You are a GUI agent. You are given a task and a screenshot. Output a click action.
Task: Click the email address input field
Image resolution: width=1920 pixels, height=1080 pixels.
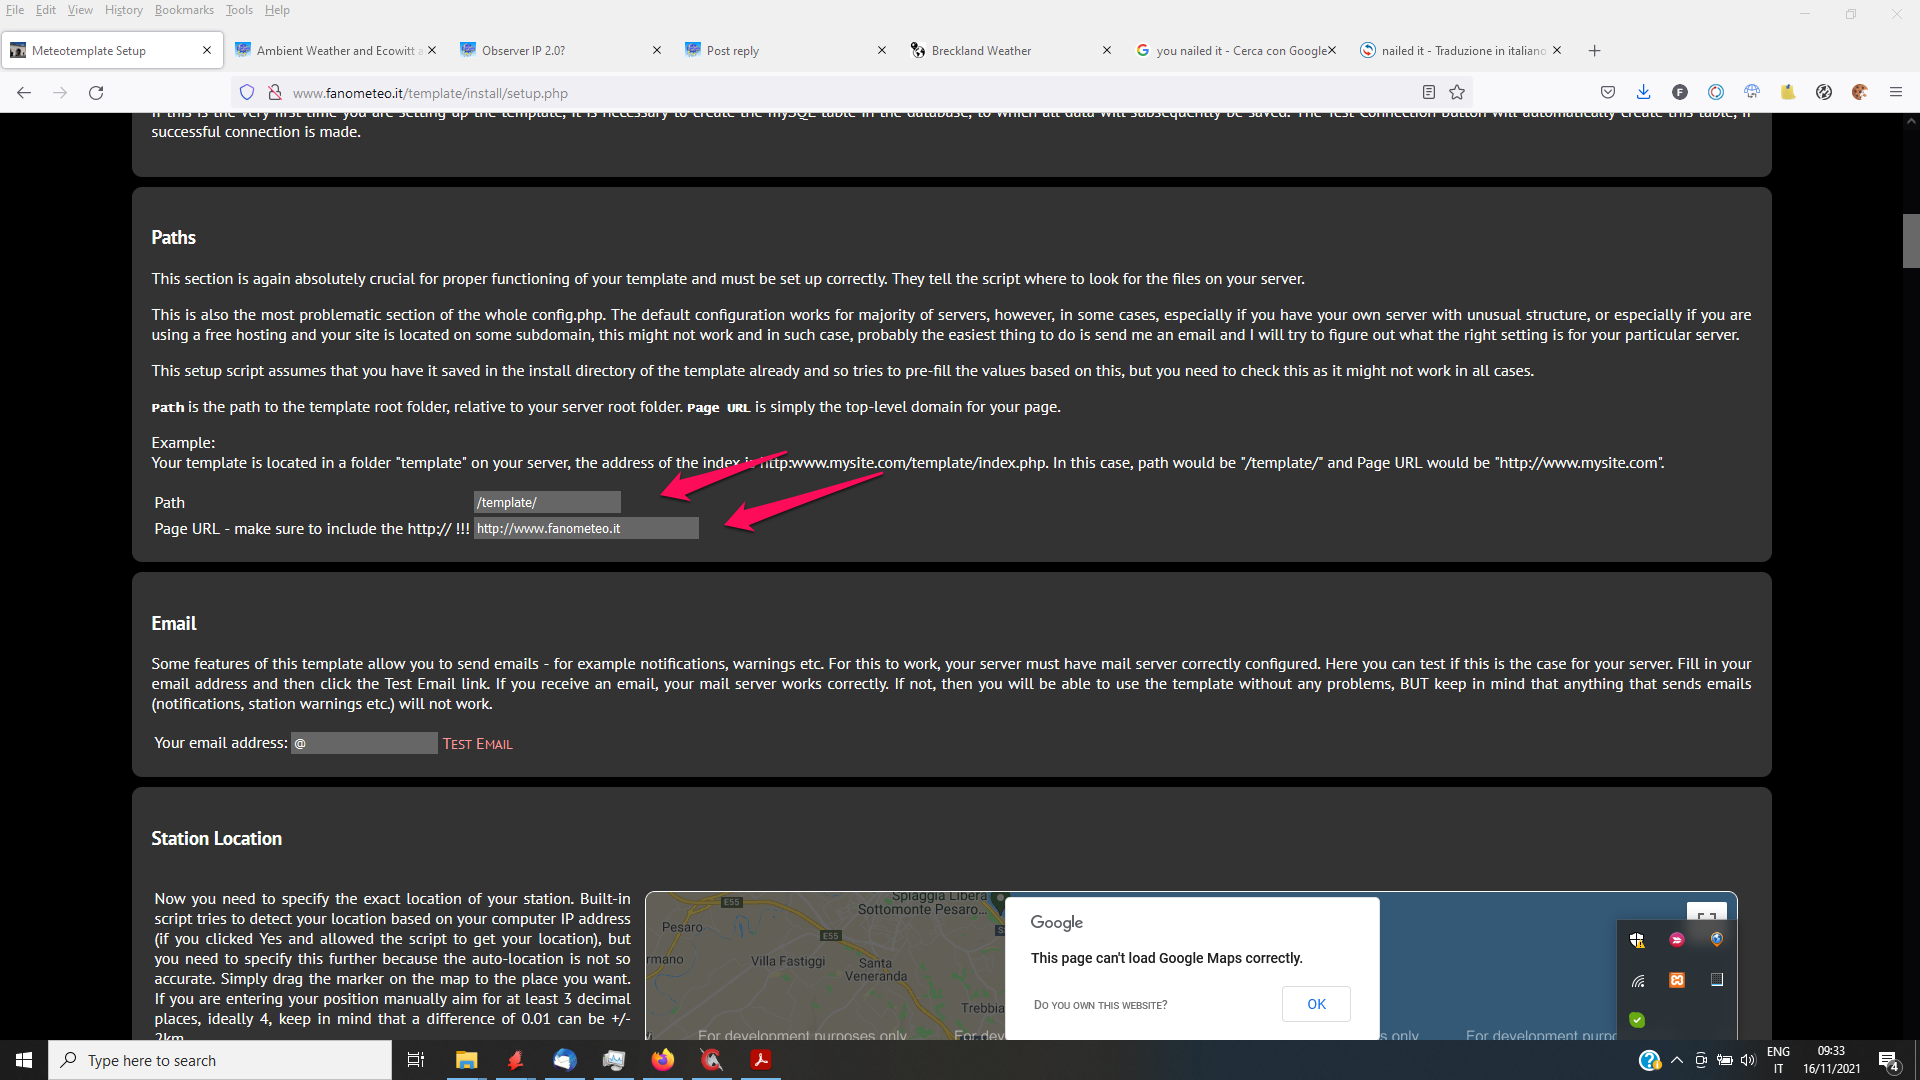coord(364,743)
